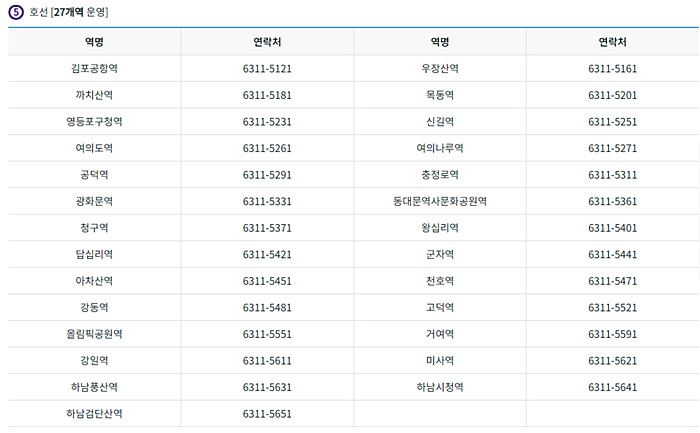Select station name 하남풍산역
Image resolution: width=700 pixels, height=433 pixels.
tap(94, 387)
